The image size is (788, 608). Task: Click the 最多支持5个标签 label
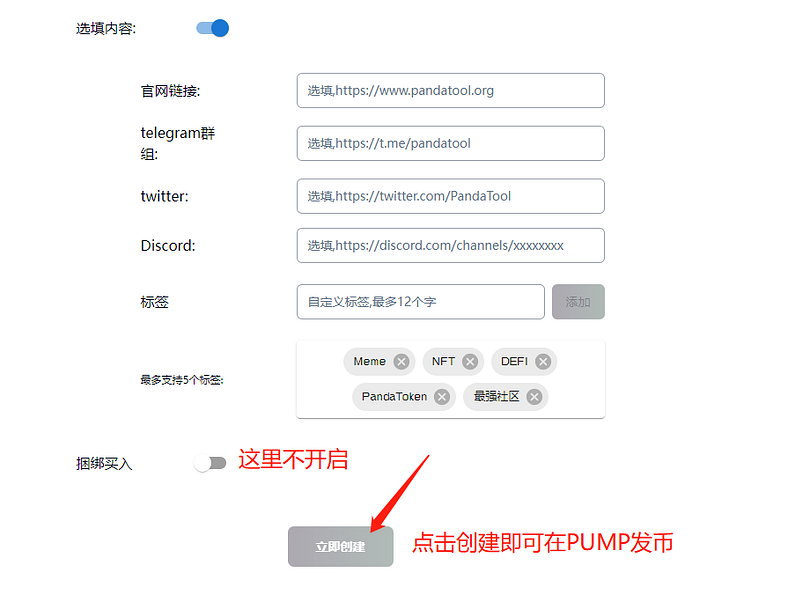pos(182,380)
